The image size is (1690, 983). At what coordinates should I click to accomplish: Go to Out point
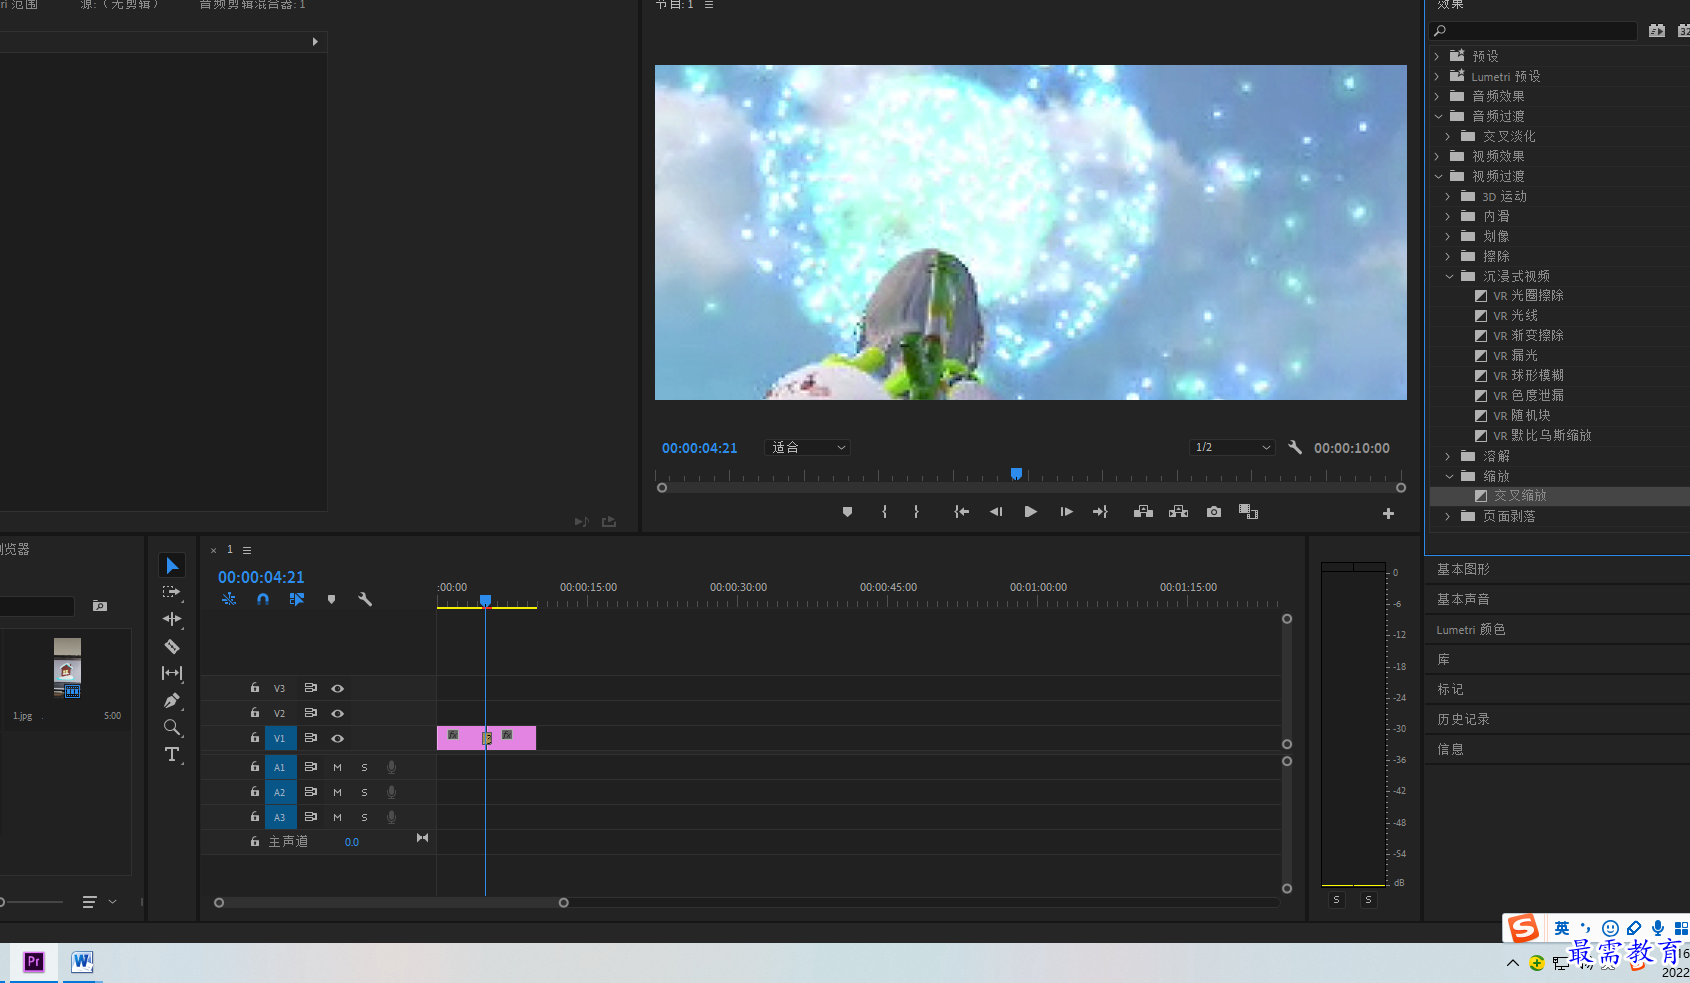1100,512
